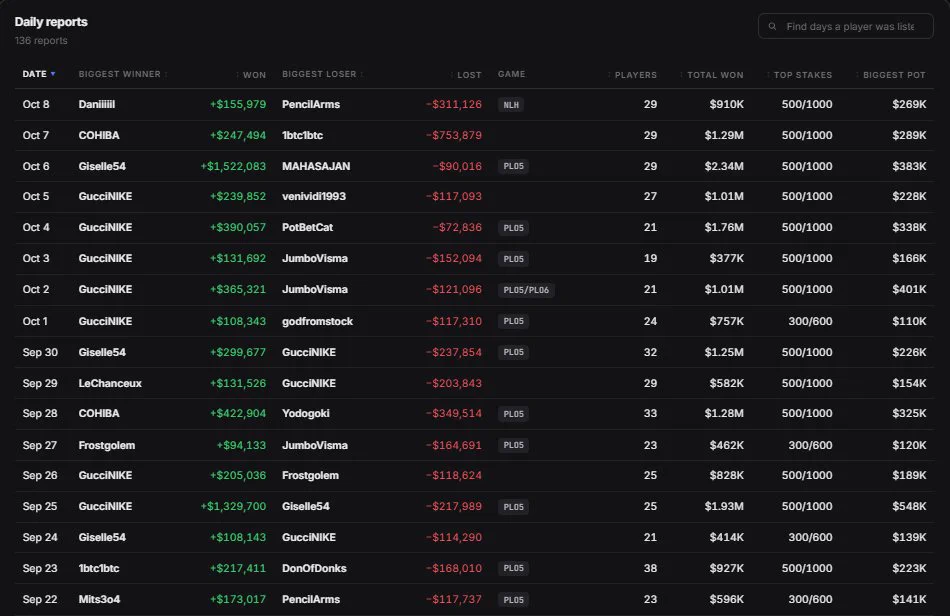This screenshot has height=616, width=950.
Task: Open loser godfromstock in the Oct 1 row
Action: pyautogui.click(x=317, y=321)
